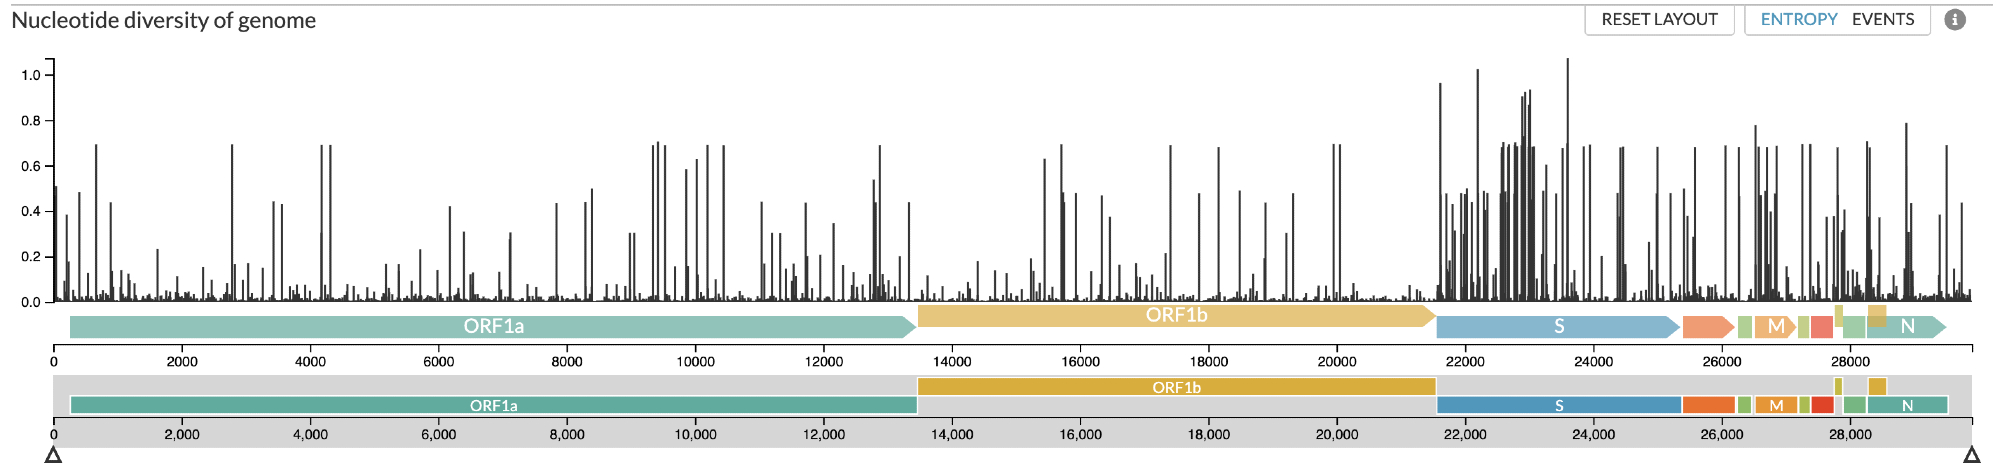Pick the N gene arrow in upper track

(x=1906, y=327)
